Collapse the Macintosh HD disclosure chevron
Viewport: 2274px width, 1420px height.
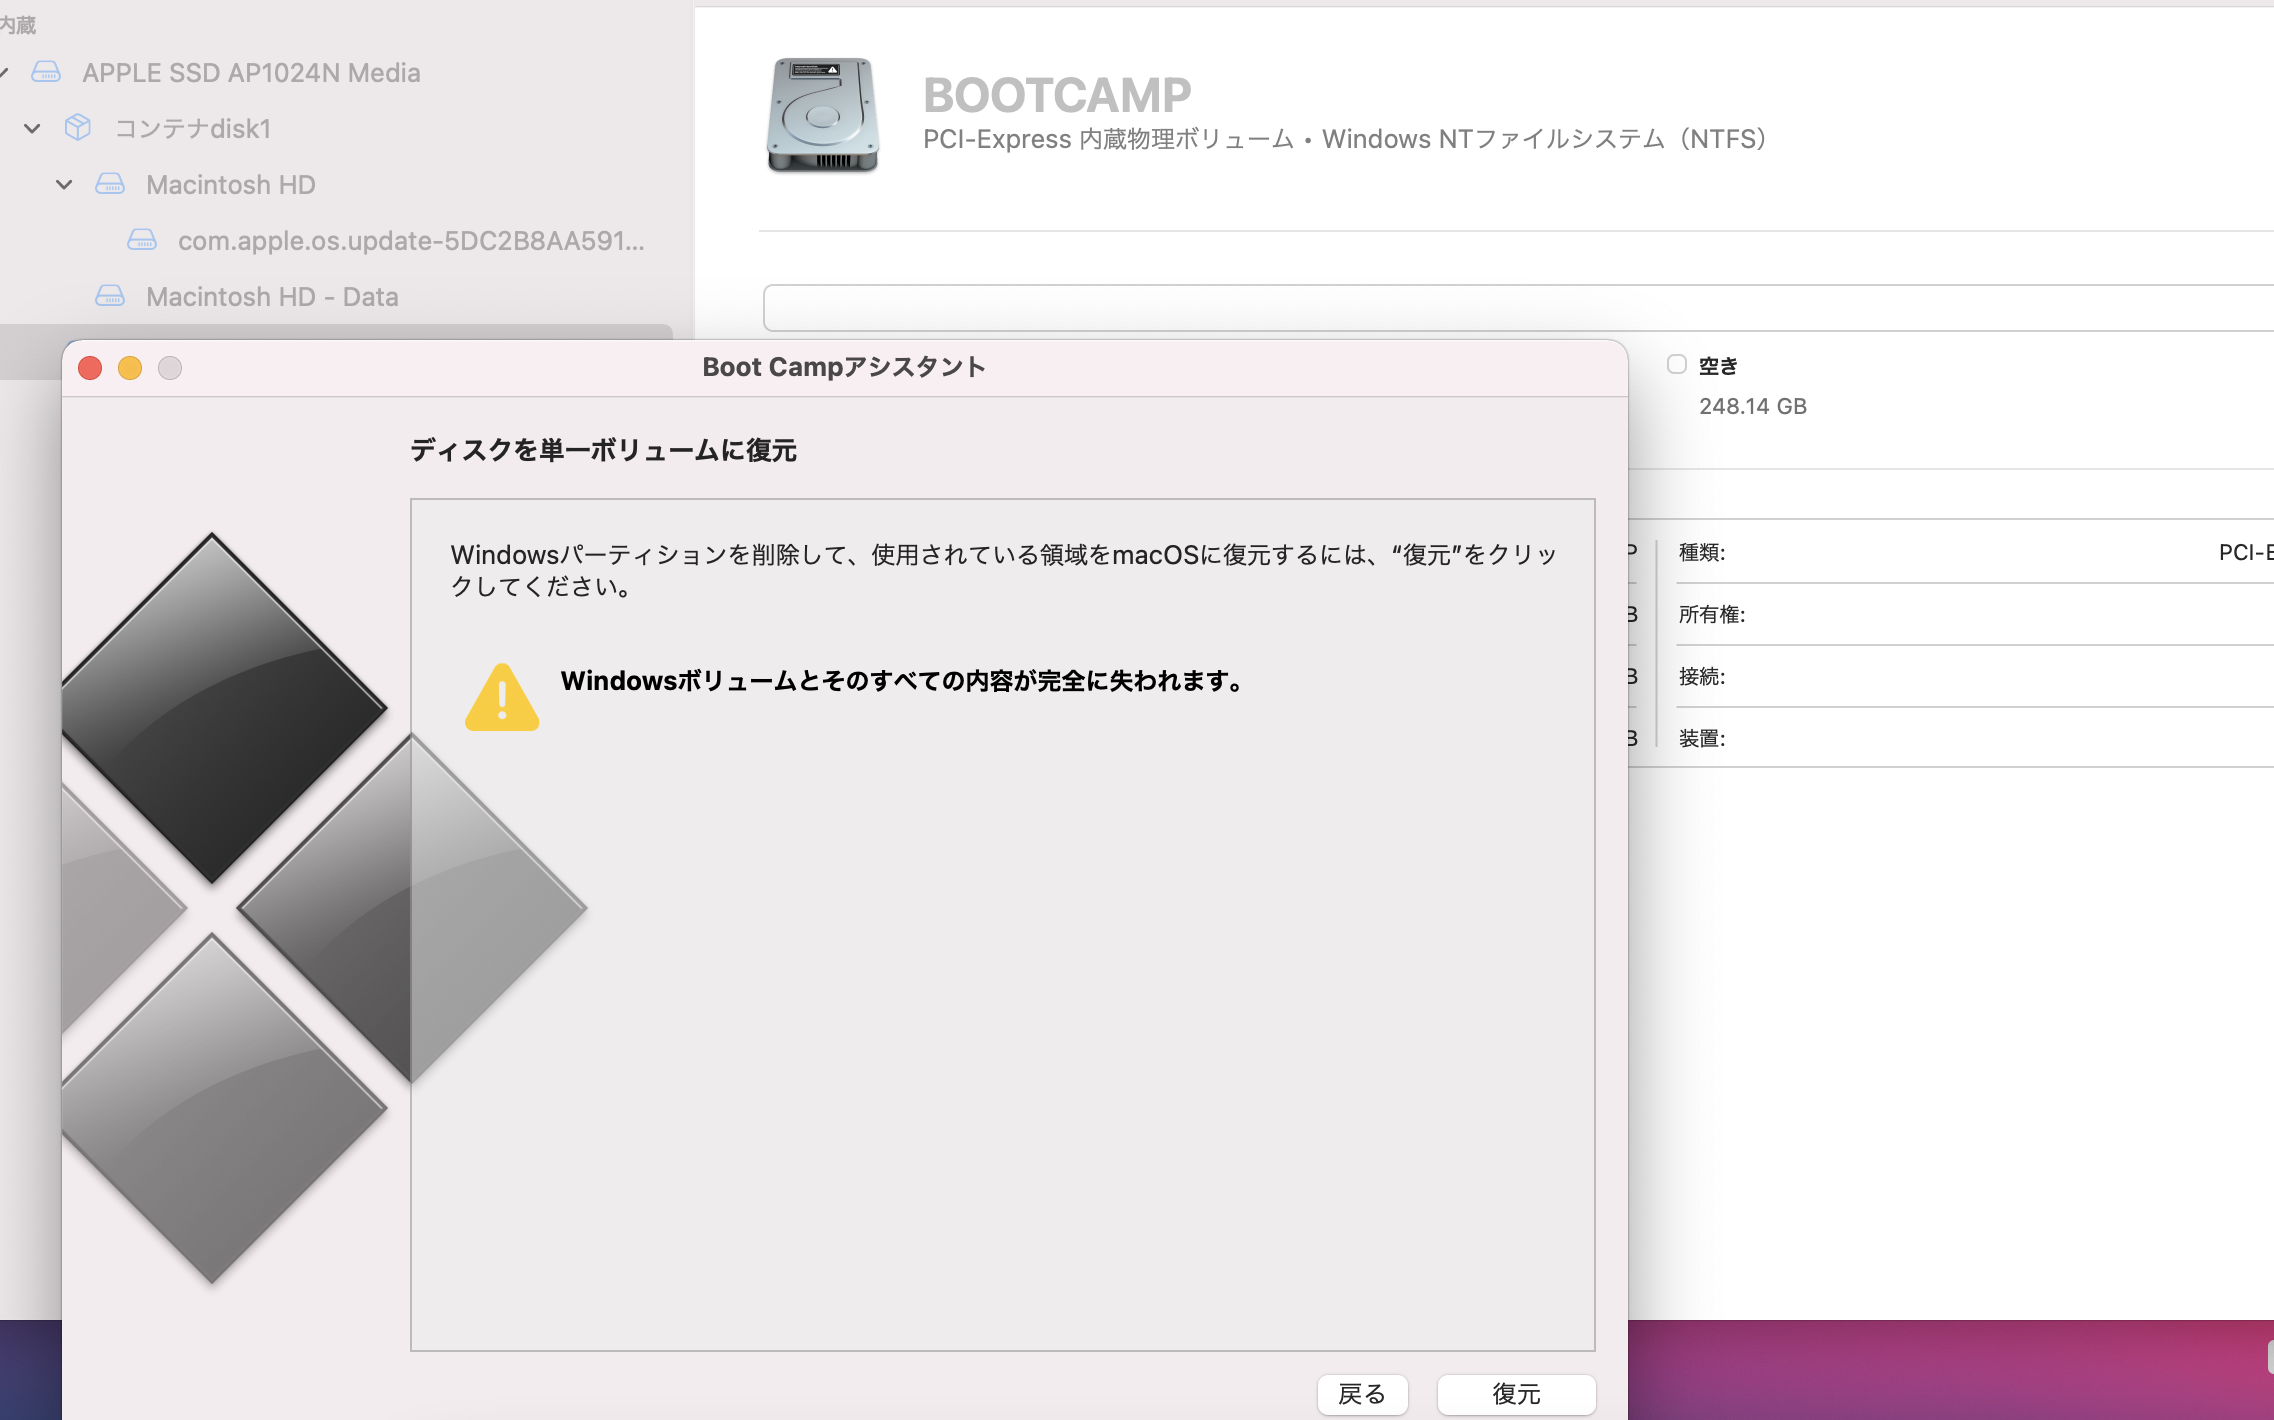(64, 184)
